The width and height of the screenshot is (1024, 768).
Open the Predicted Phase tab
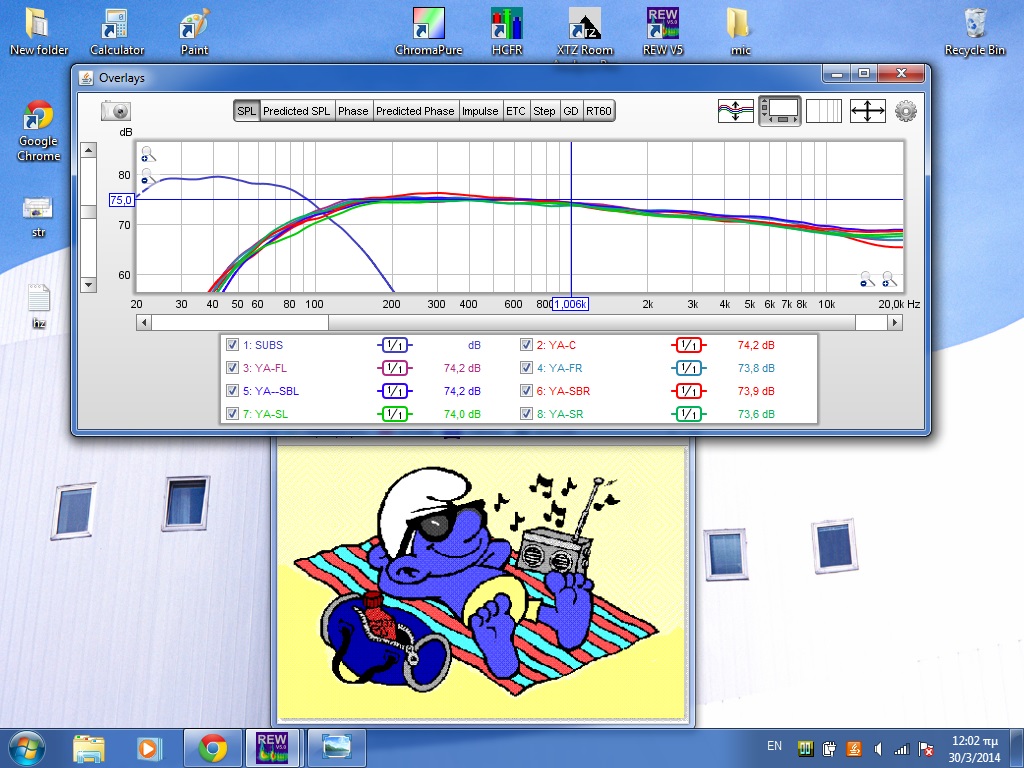(415, 111)
